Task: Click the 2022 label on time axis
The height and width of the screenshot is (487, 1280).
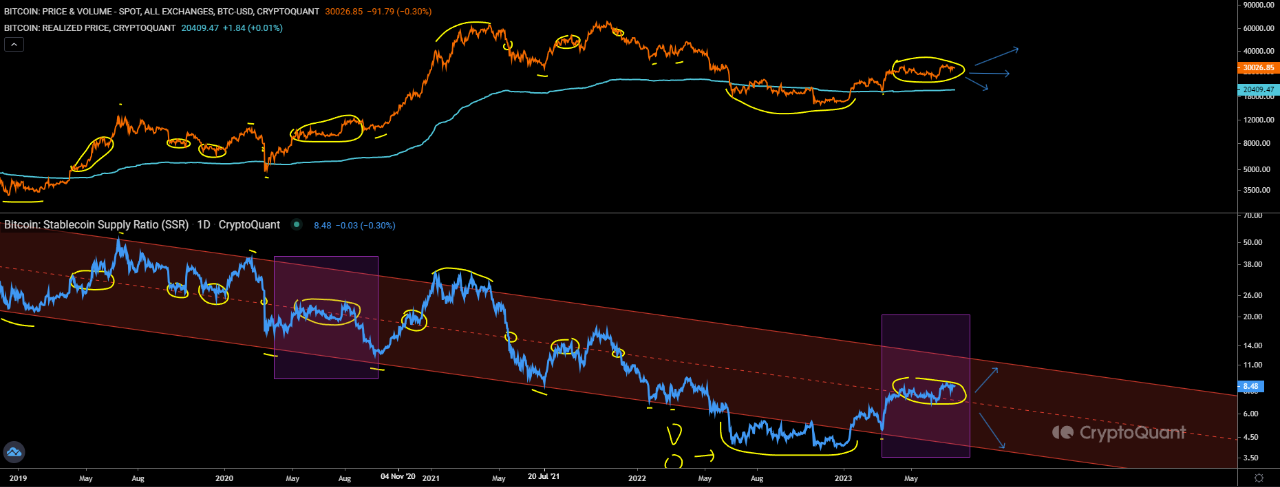Action: click(x=638, y=478)
